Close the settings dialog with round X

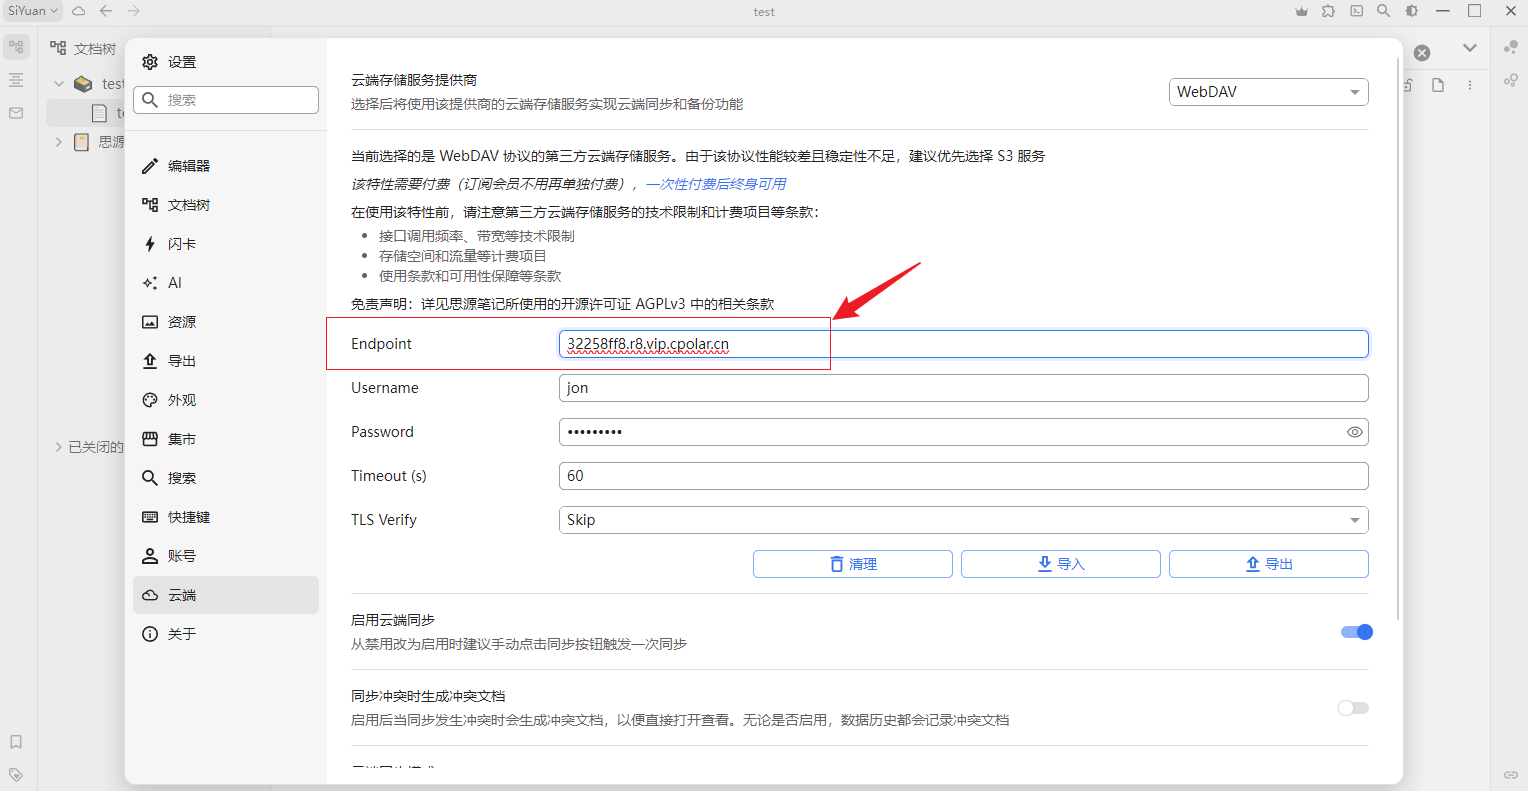tap(1422, 53)
